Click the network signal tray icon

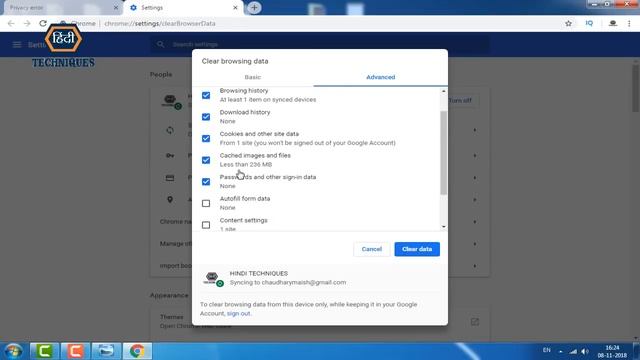573,351
